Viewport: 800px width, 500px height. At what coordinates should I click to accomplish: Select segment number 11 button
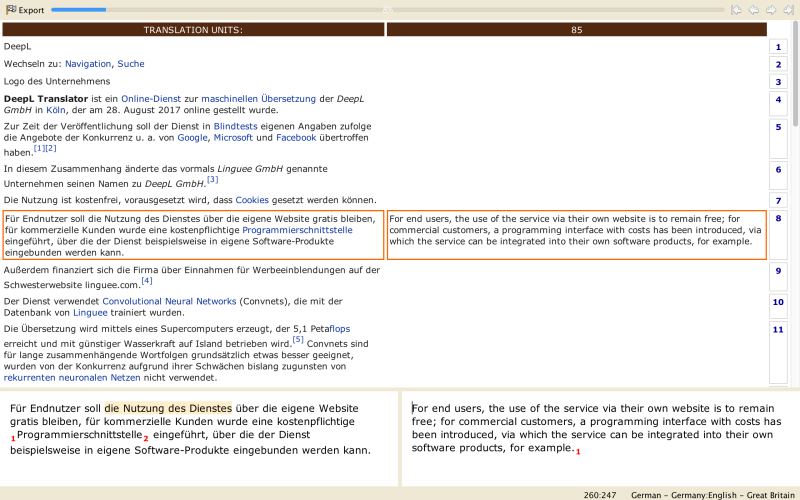tap(778, 352)
